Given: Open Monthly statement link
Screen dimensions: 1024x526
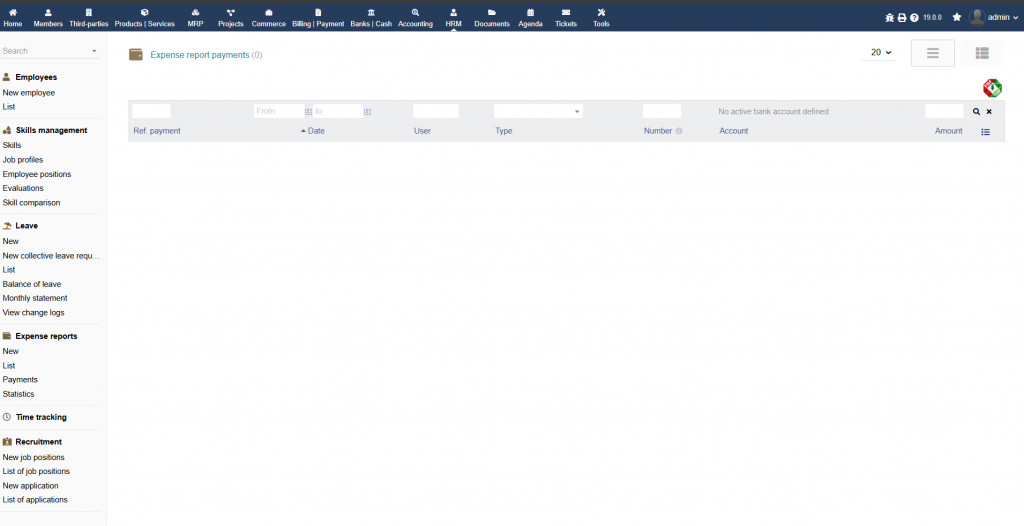Looking at the screenshot, I should click(x=35, y=298).
